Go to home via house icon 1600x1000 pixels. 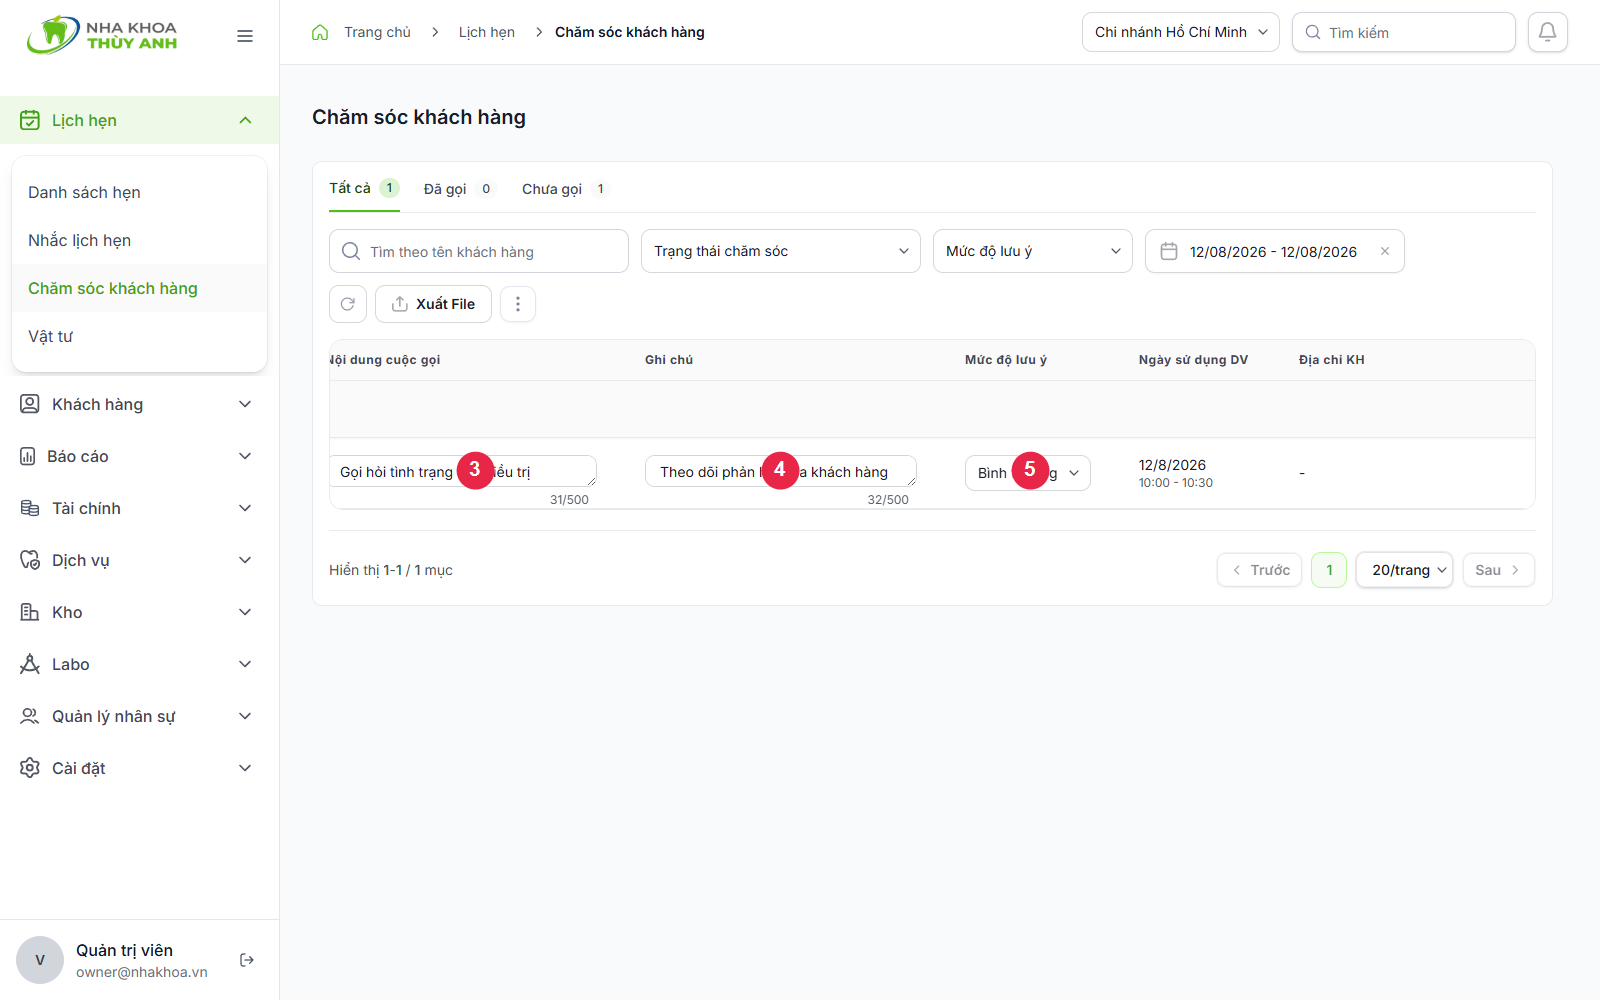[320, 32]
